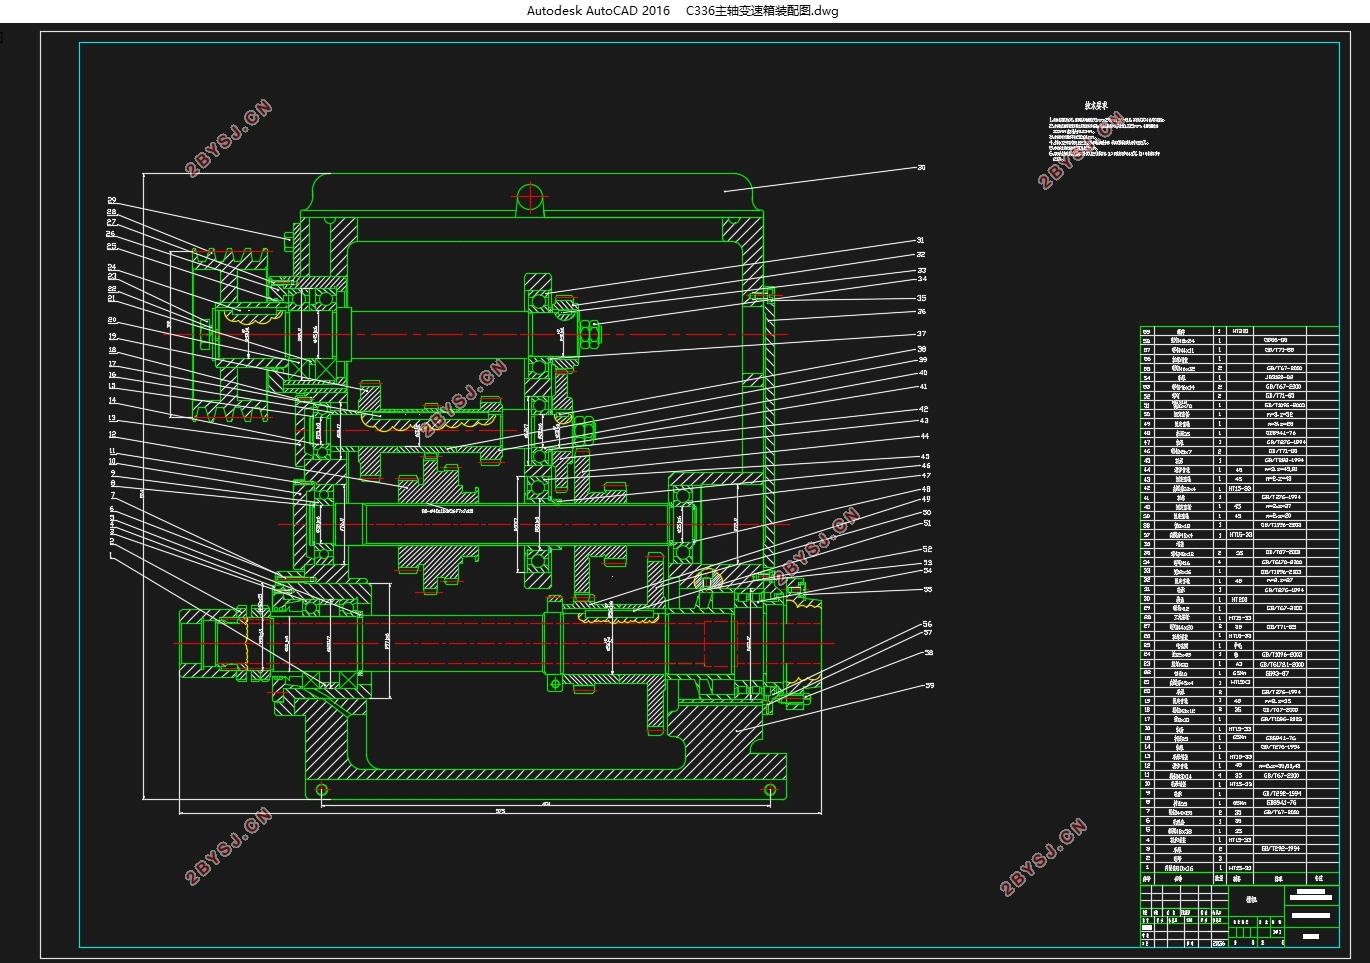Select part balloon number 37

click(x=921, y=334)
